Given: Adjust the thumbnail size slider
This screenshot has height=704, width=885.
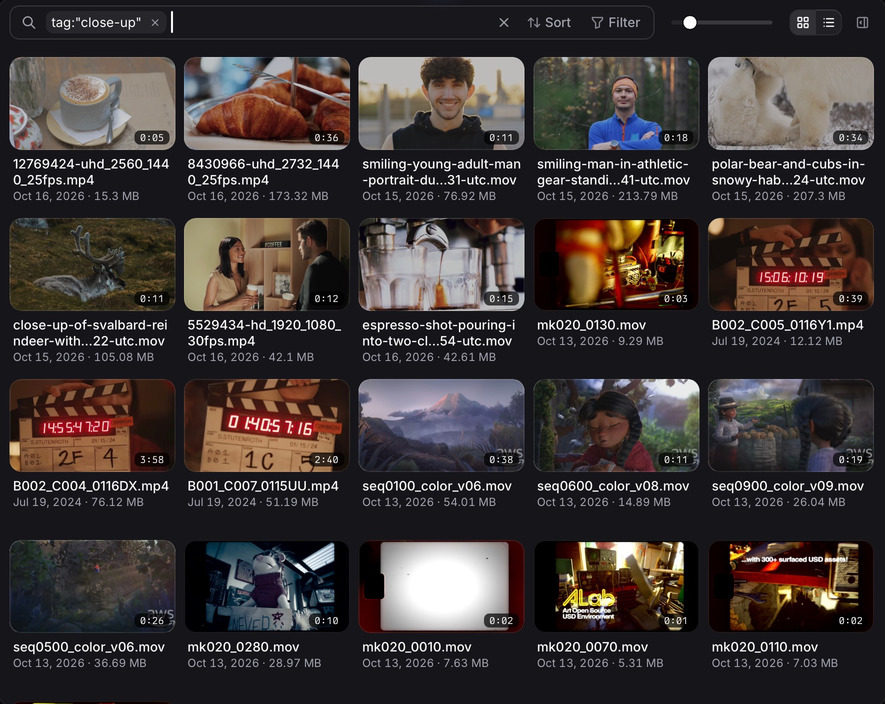Looking at the screenshot, I should click(x=690, y=23).
